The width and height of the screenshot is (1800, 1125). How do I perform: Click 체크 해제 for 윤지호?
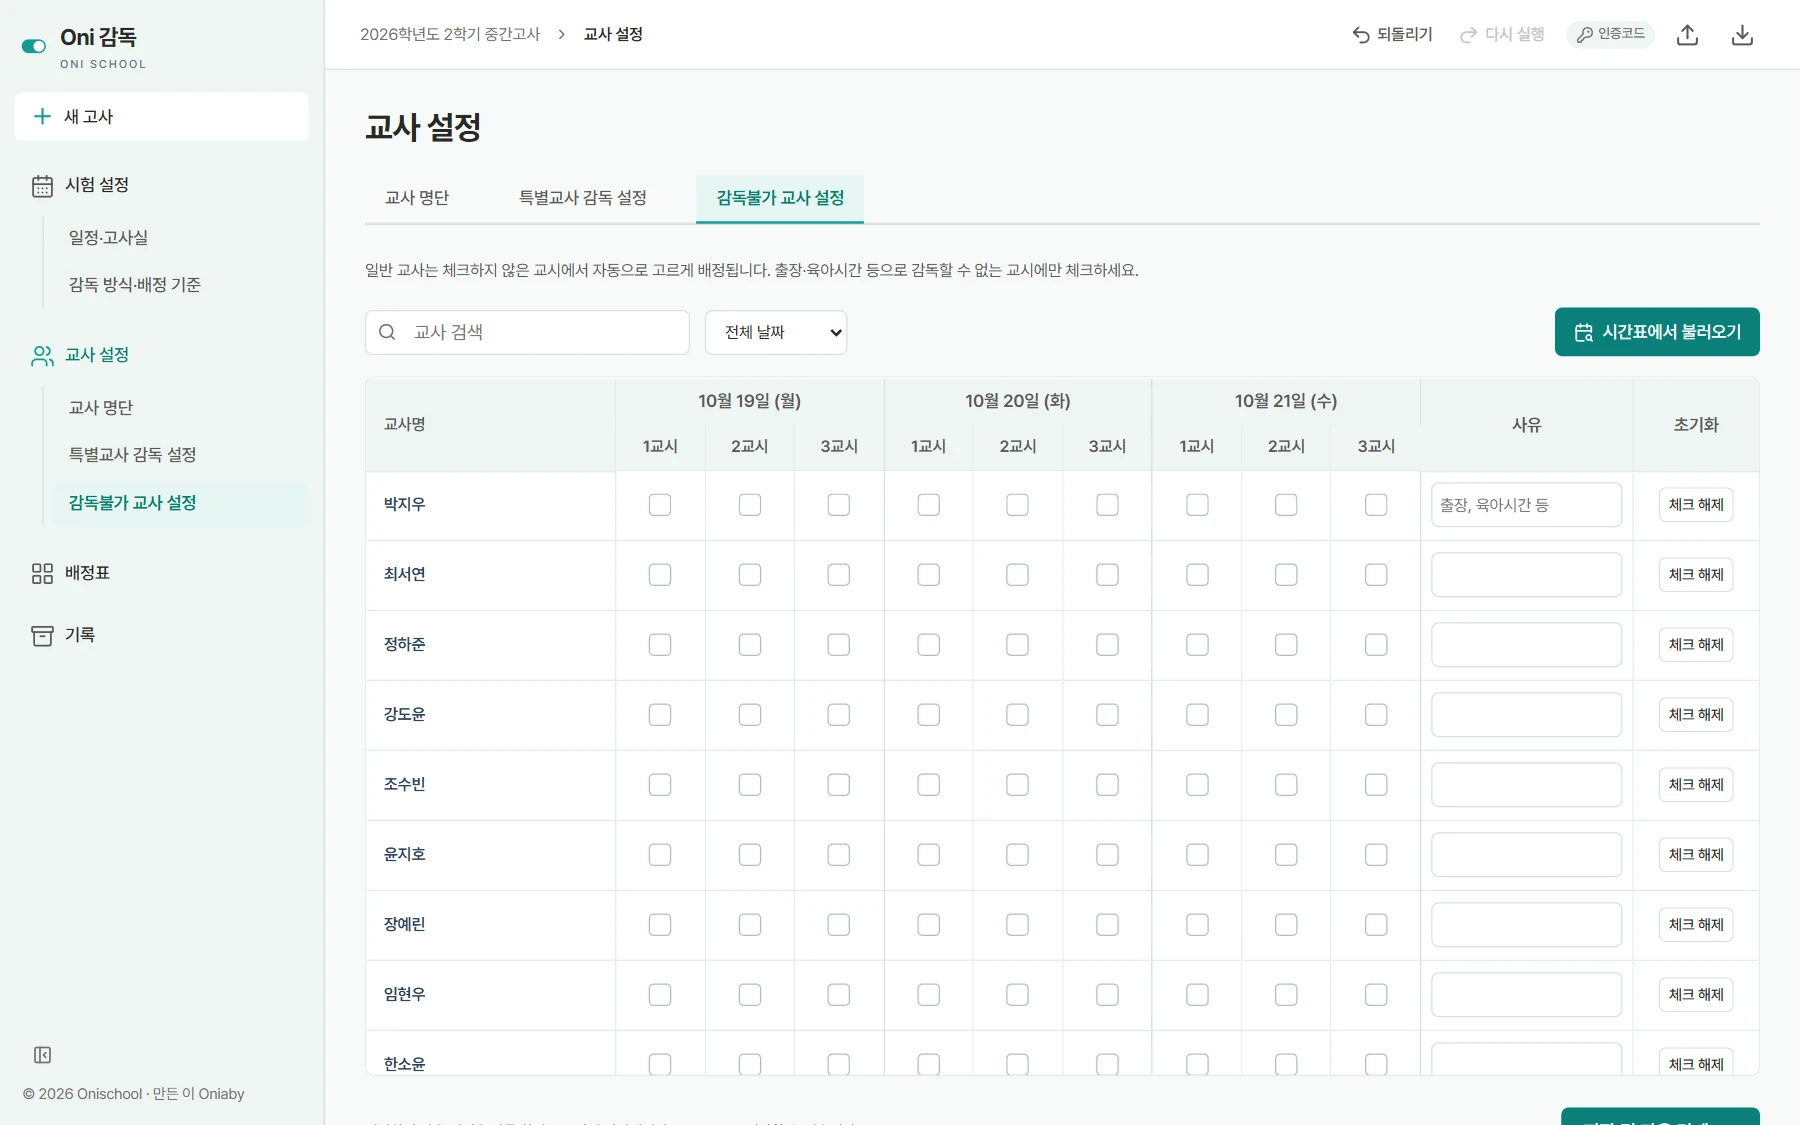coord(1696,855)
